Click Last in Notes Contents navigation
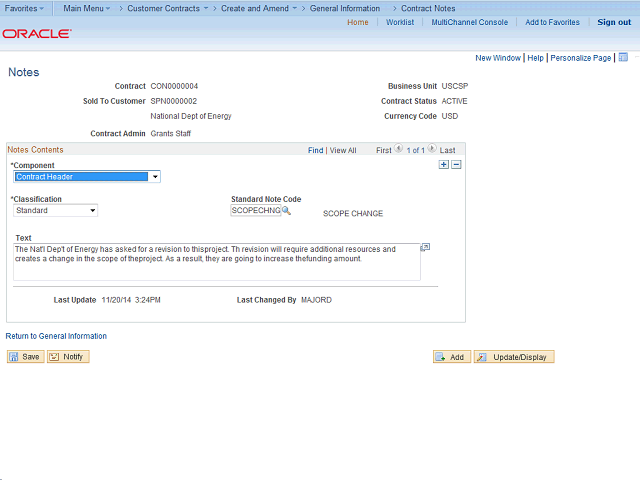This screenshot has height=480, width=640. tap(447, 150)
